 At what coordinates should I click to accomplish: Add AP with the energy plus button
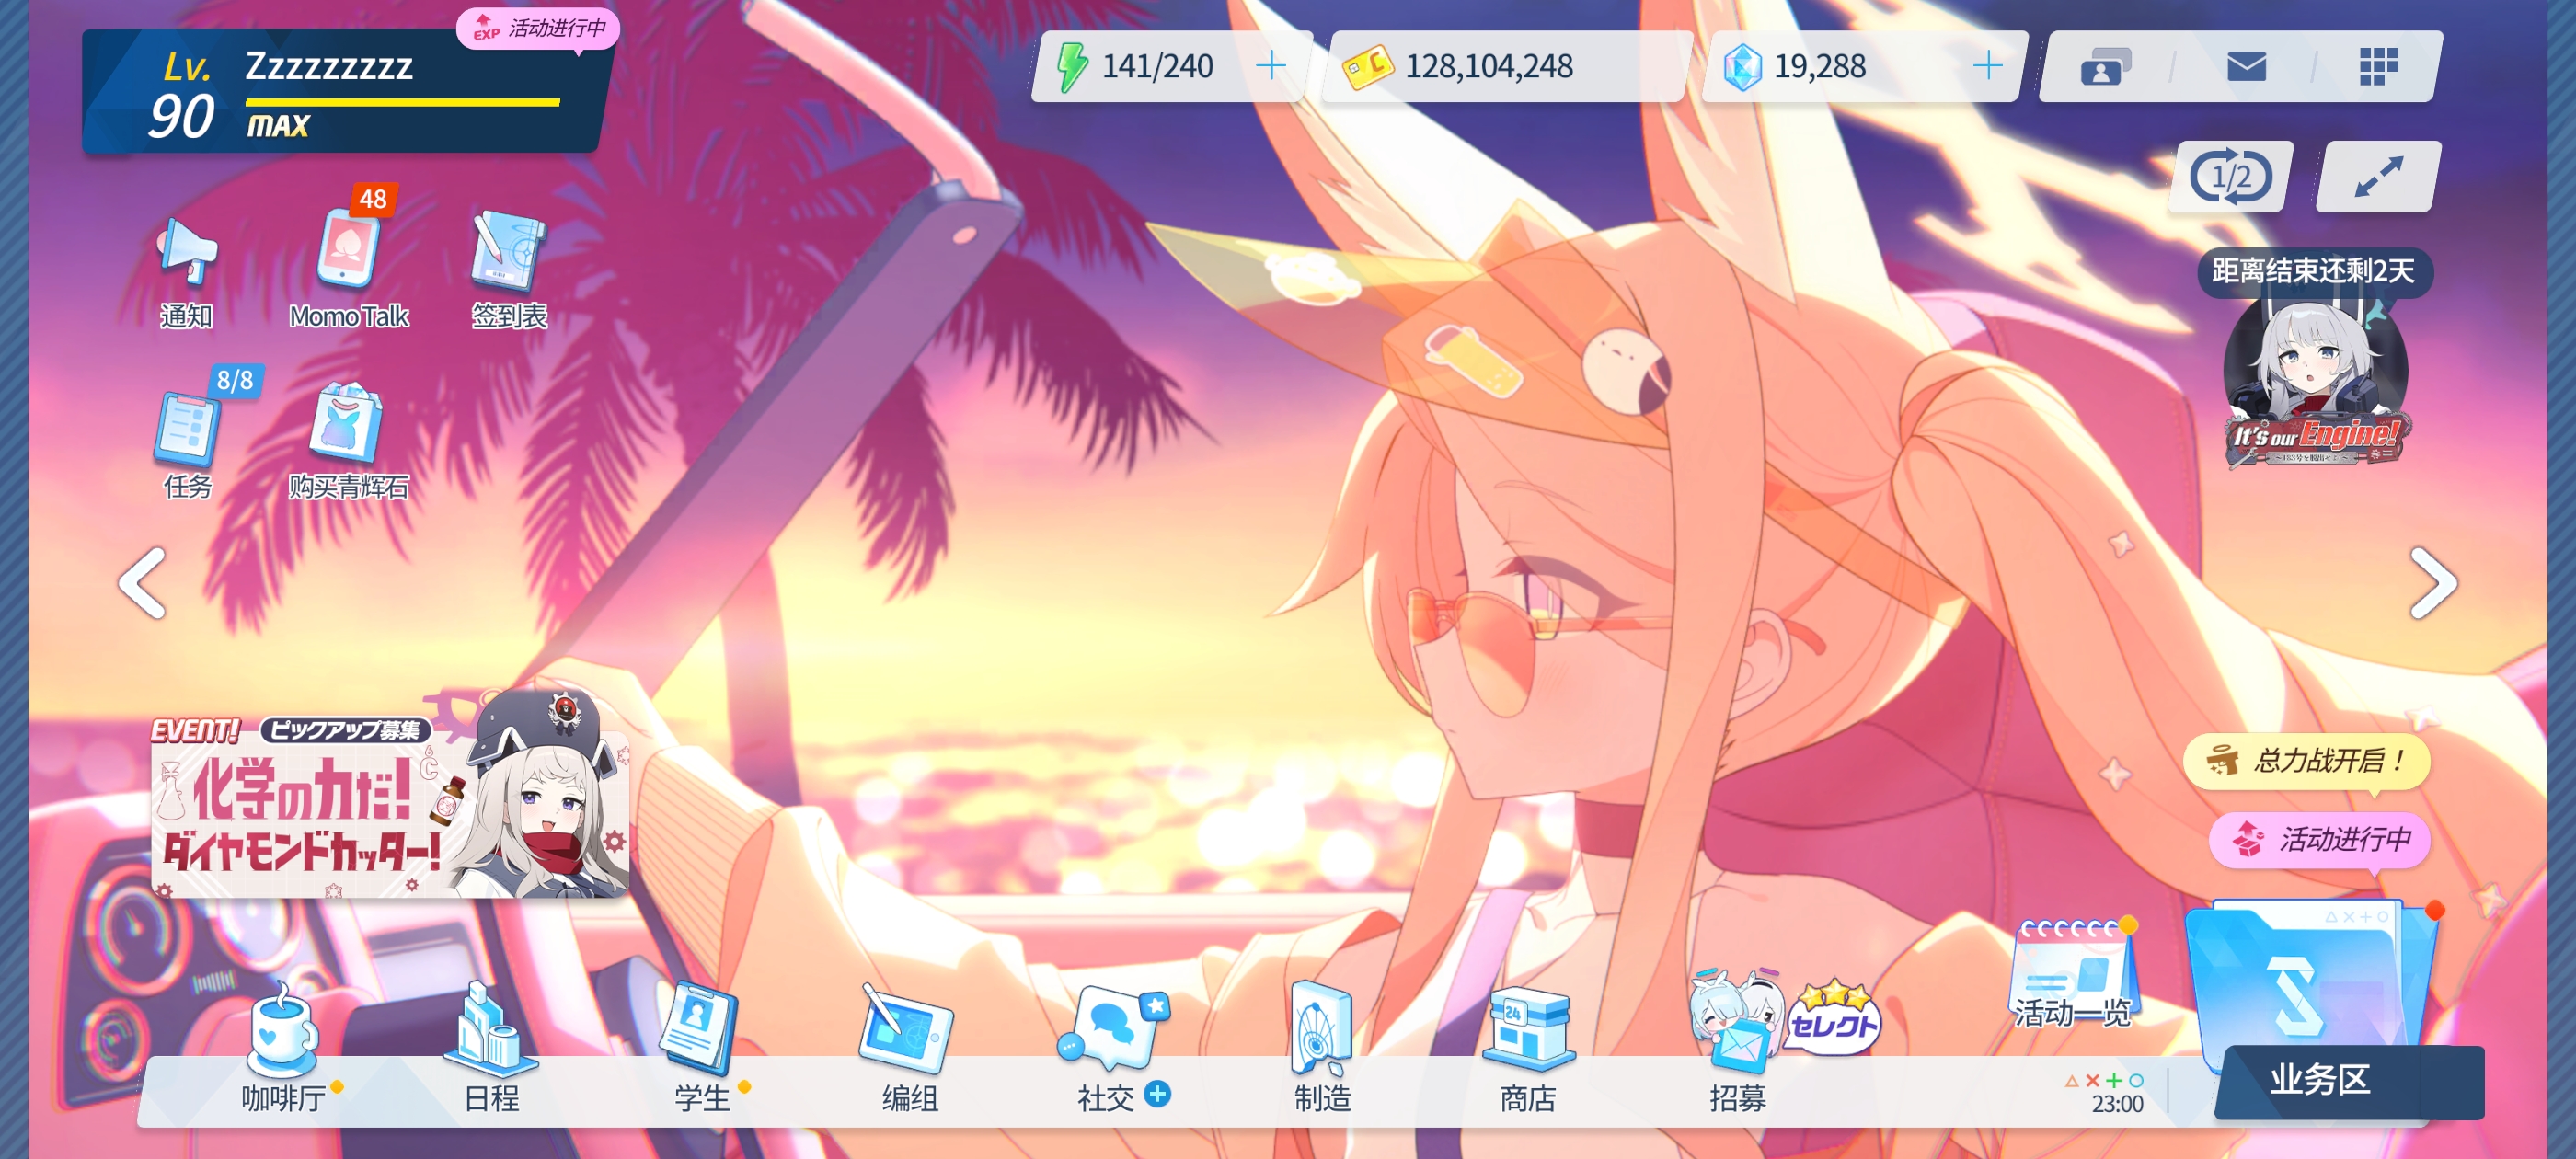click(1270, 66)
